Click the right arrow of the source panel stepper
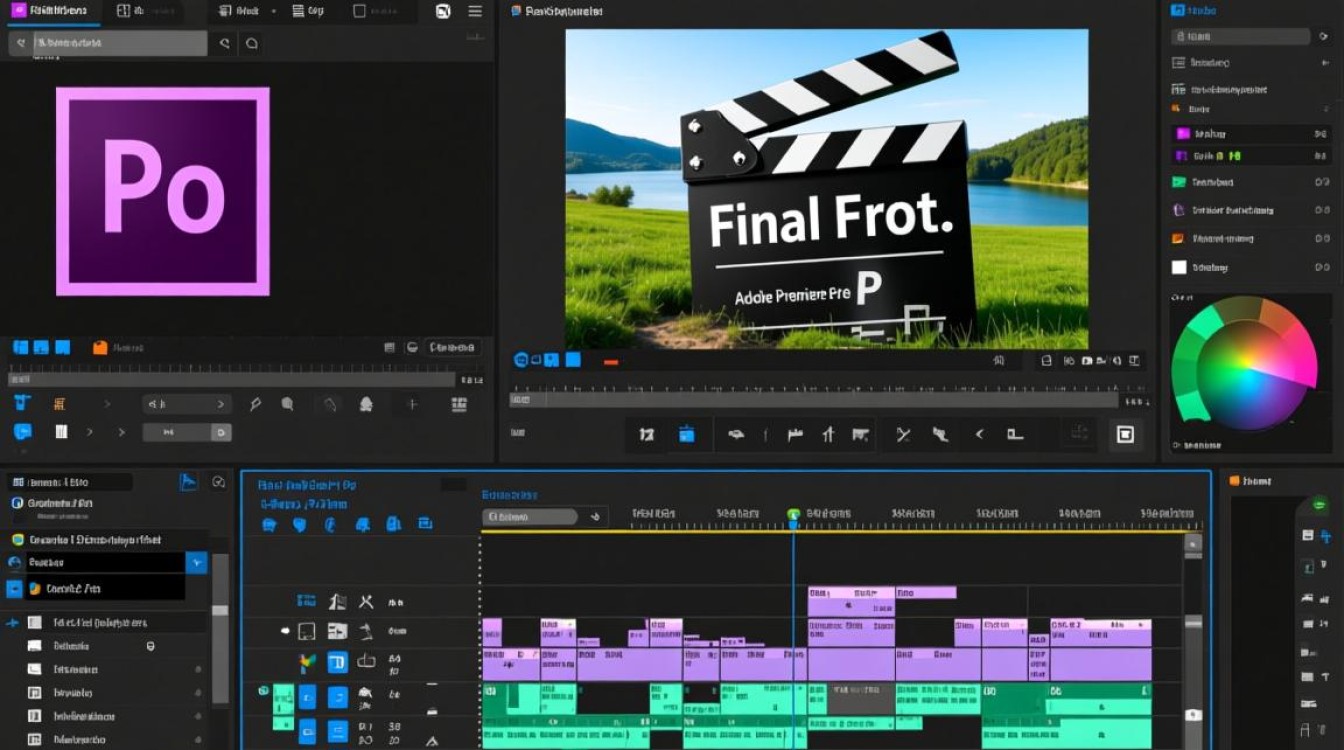Image resolution: width=1344 pixels, height=750 pixels. click(x=220, y=404)
